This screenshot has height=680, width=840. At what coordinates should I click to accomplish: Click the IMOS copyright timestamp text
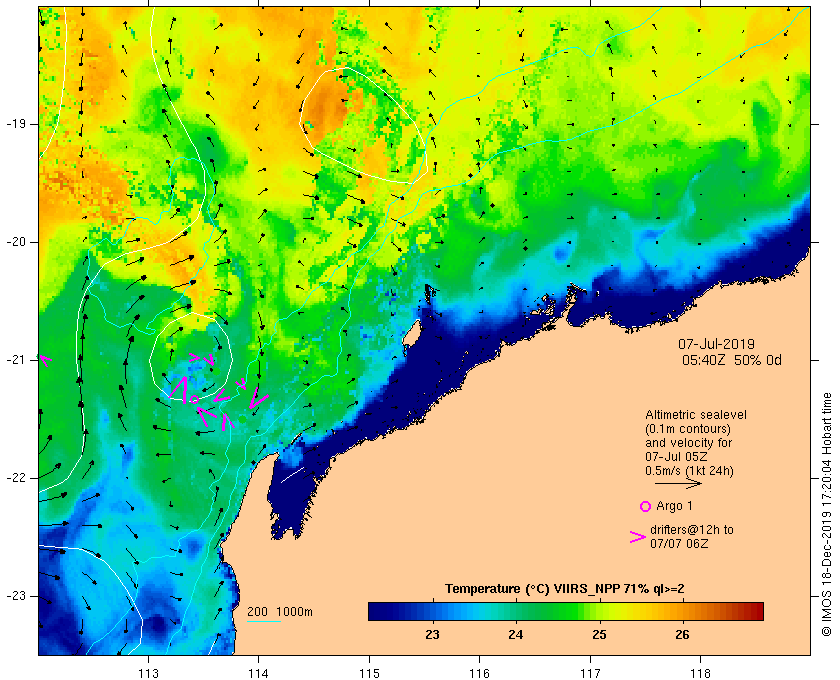tap(826, 514)
